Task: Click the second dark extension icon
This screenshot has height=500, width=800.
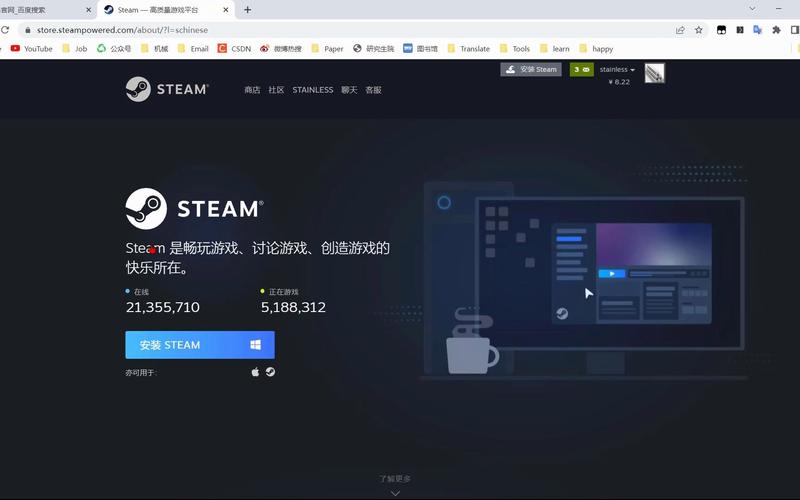Action: 740,30
